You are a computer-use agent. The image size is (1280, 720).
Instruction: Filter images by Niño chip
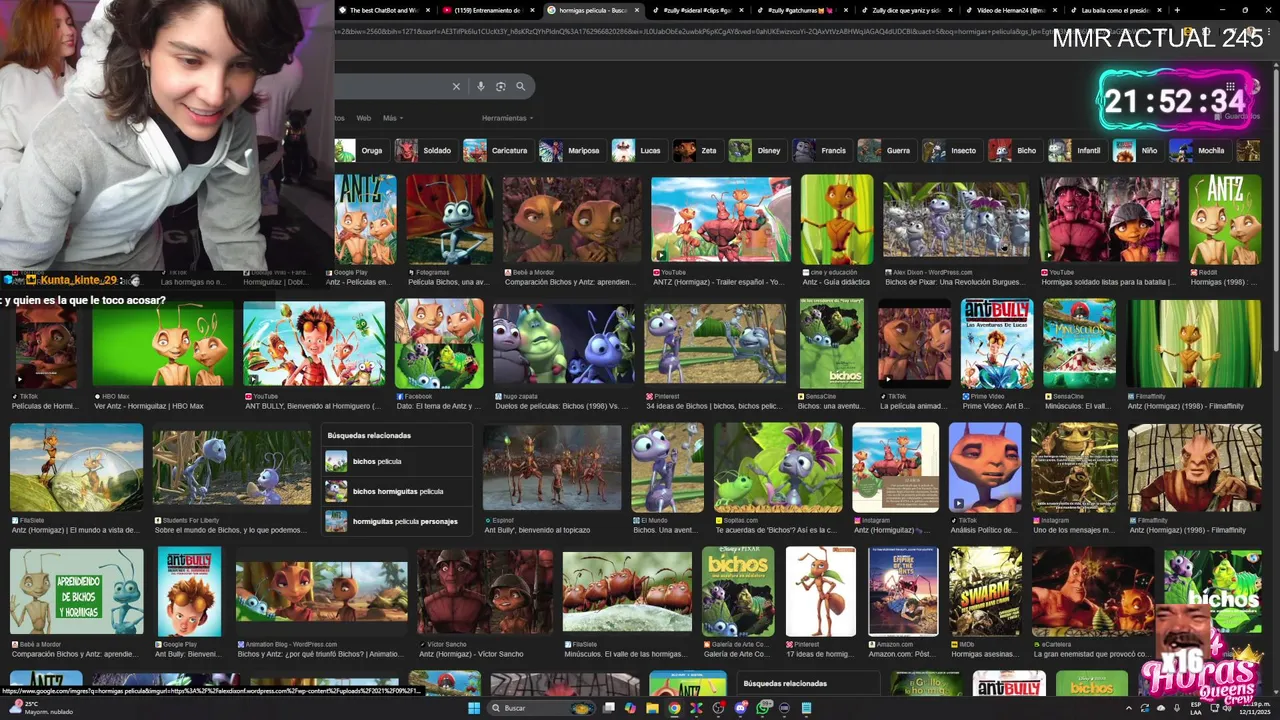tap(1138, 151)
